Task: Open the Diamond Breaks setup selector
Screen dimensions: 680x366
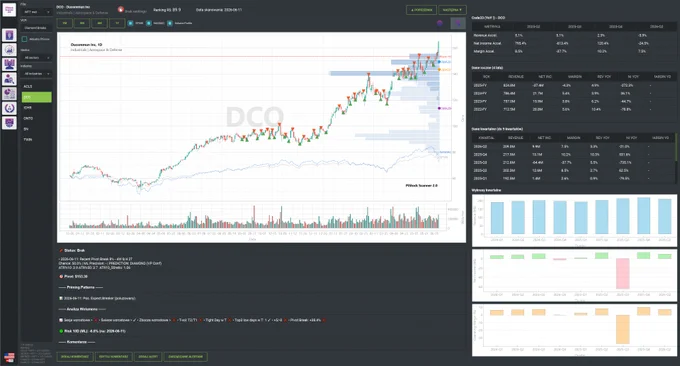Action: click(x=36, y=28)
